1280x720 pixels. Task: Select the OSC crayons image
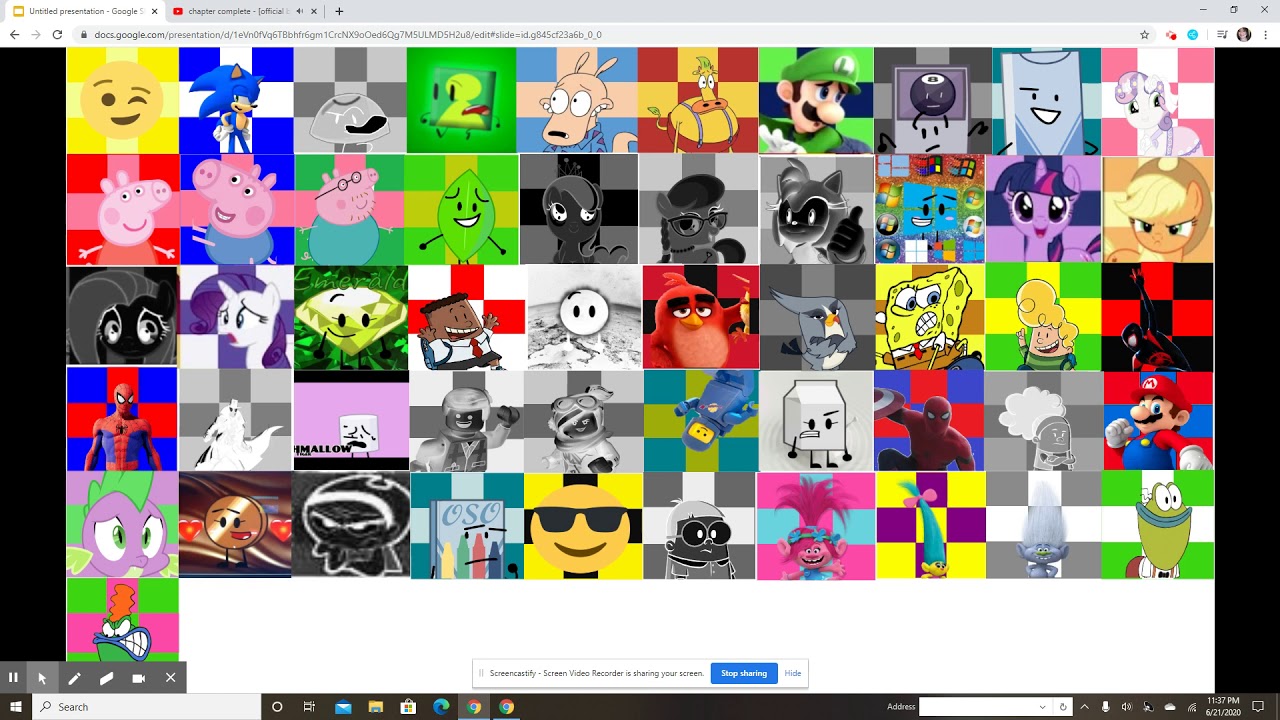pyautogui.click(x=467, y=526)
